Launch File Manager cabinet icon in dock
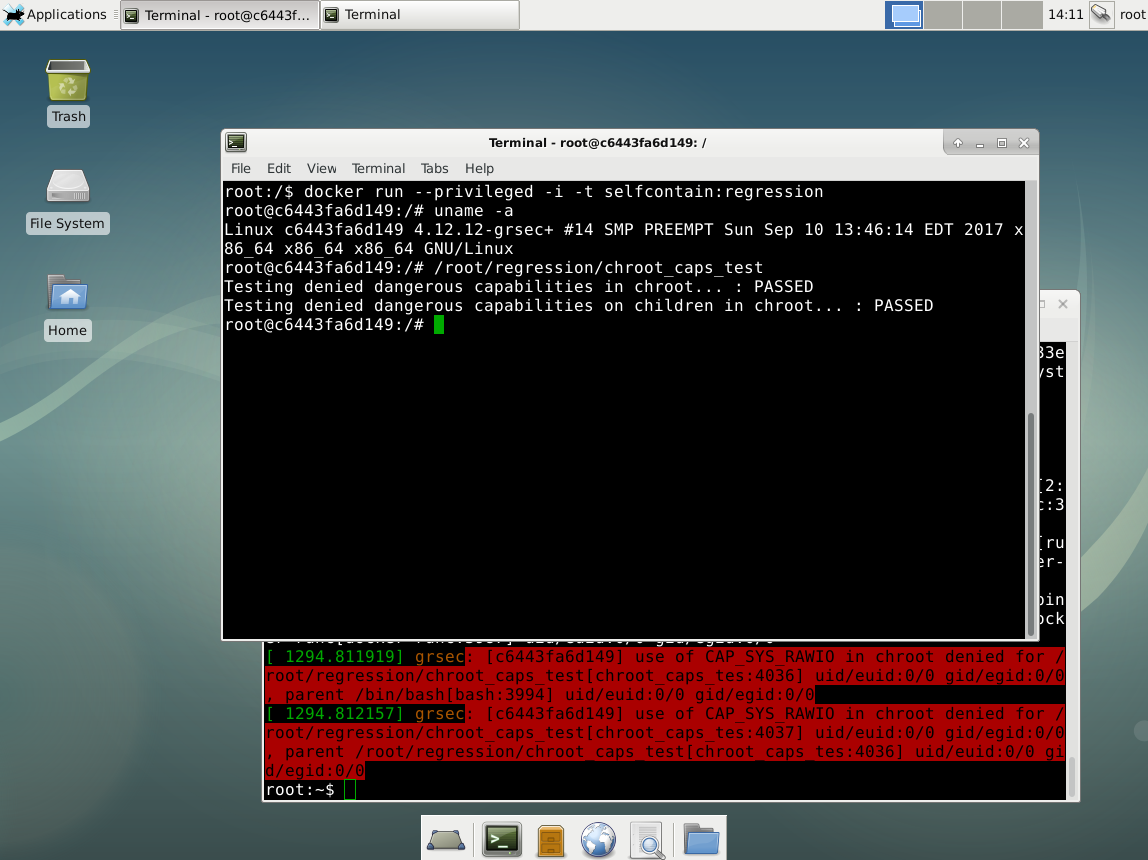Image resolution: width=1148 pixels, height=860 pixels. tap(551, 840)
